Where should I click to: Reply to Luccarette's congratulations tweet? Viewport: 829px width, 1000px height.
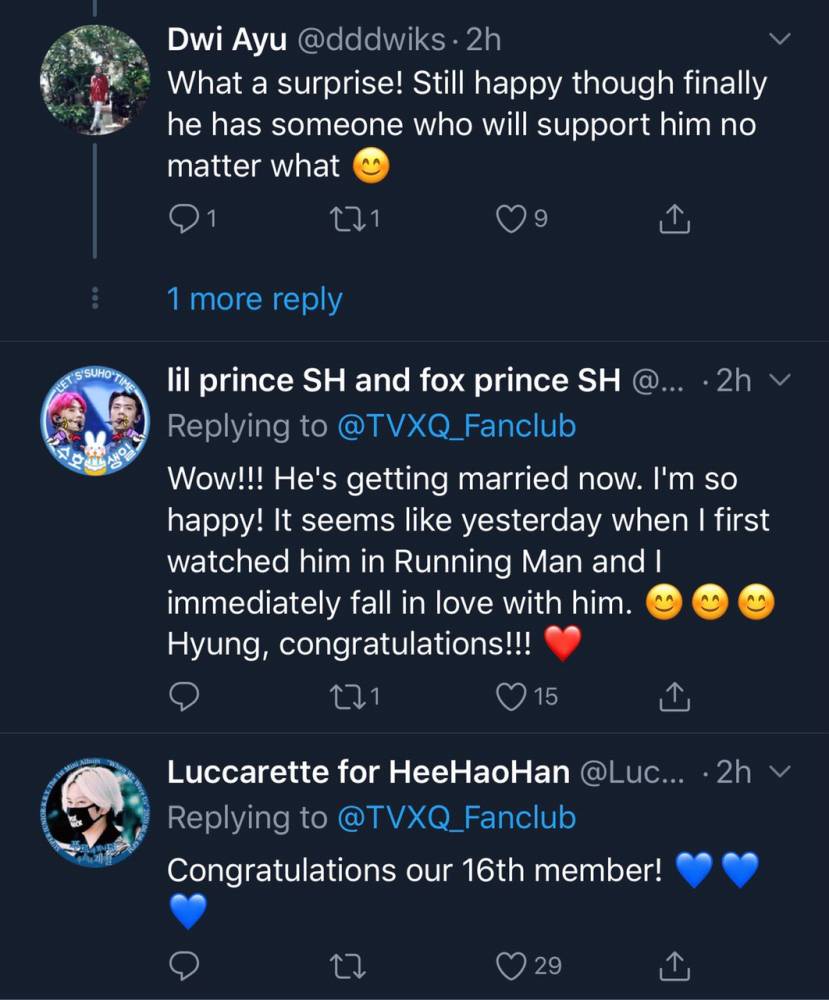[x=183, y=965]
